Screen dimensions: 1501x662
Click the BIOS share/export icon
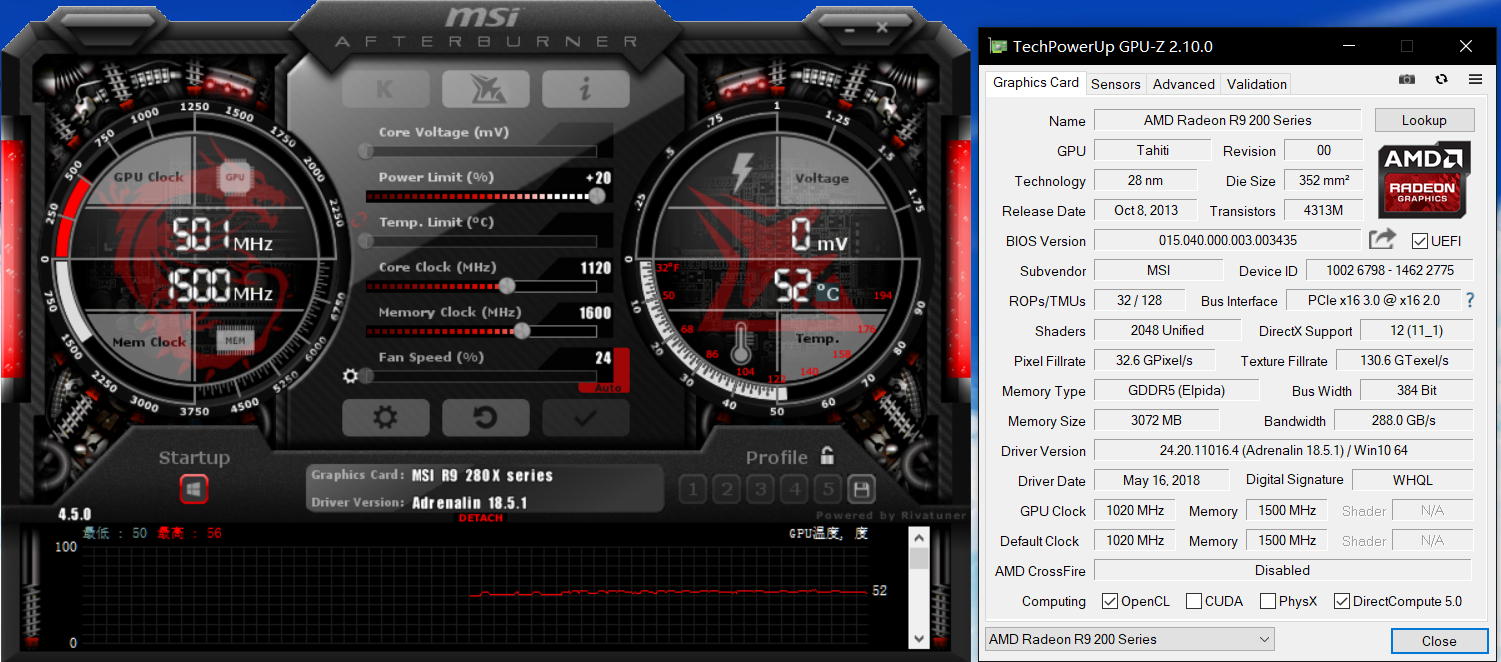pos(1382,239)
